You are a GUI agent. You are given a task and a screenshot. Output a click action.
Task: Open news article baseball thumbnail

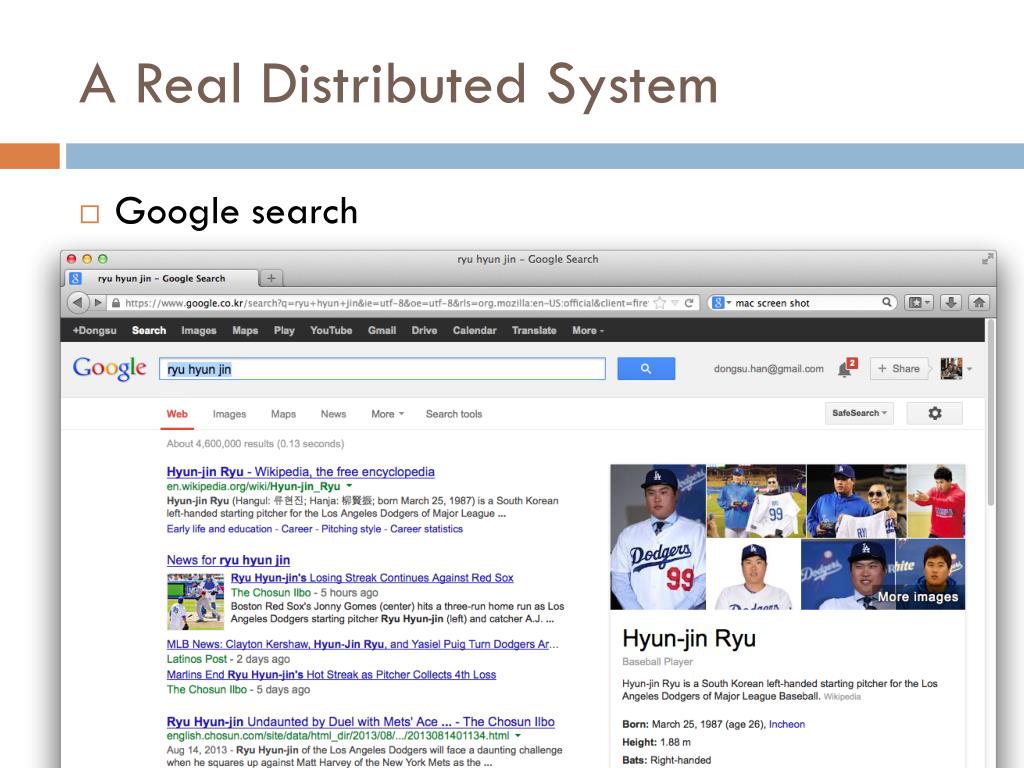[x=195, y=601]
